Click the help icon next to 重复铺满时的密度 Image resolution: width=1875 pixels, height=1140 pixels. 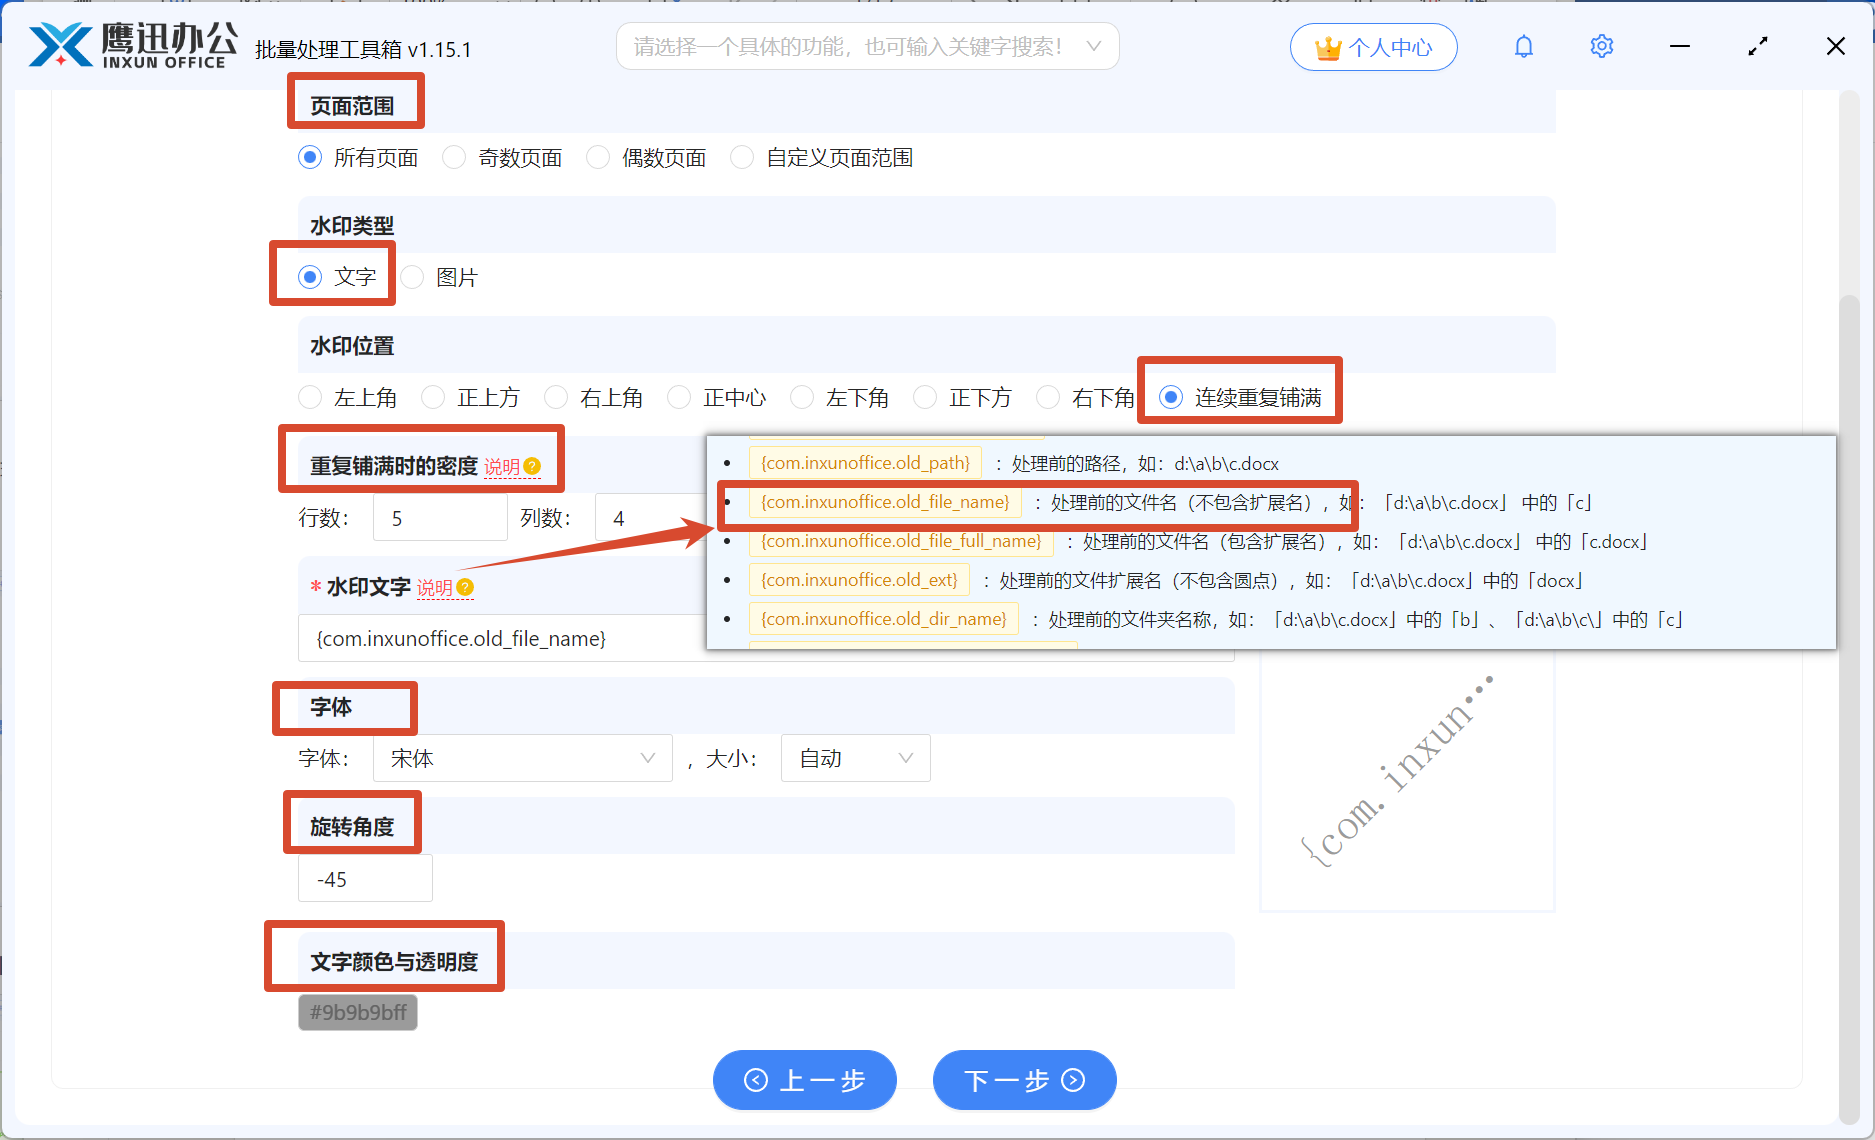point(532,466)
